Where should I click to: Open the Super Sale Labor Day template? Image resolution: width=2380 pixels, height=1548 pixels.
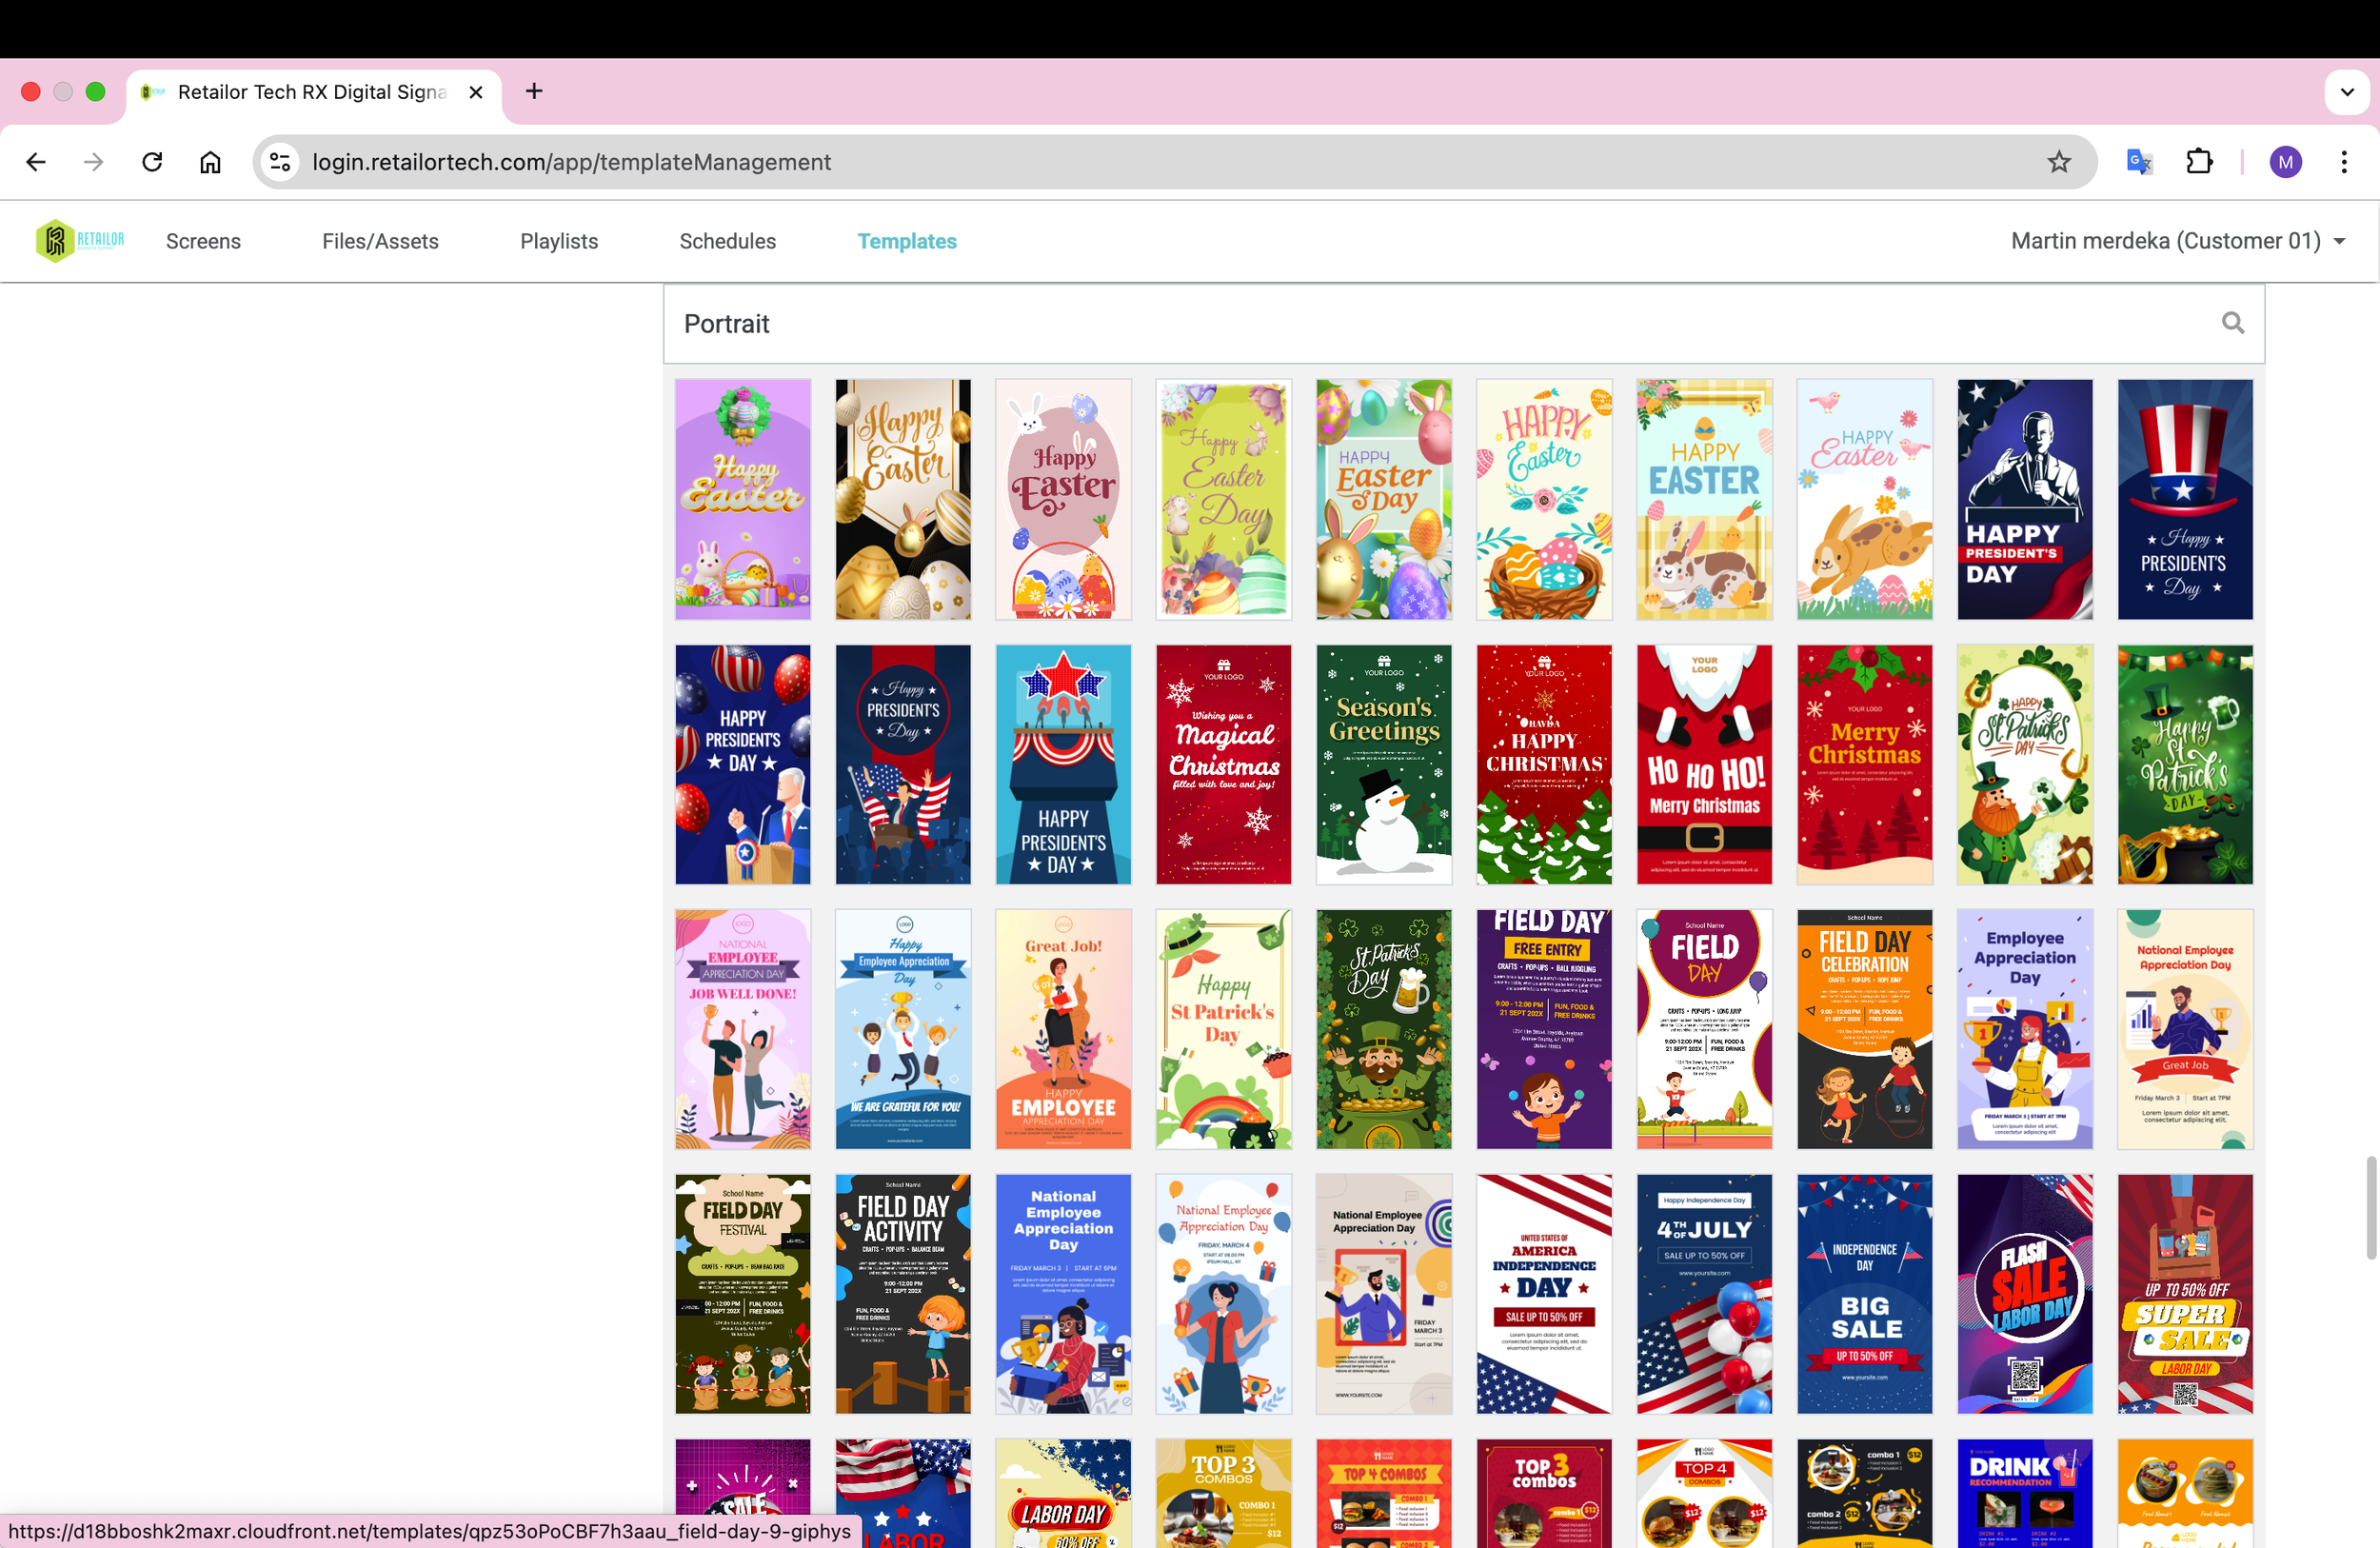[x=2184, y=1294]
